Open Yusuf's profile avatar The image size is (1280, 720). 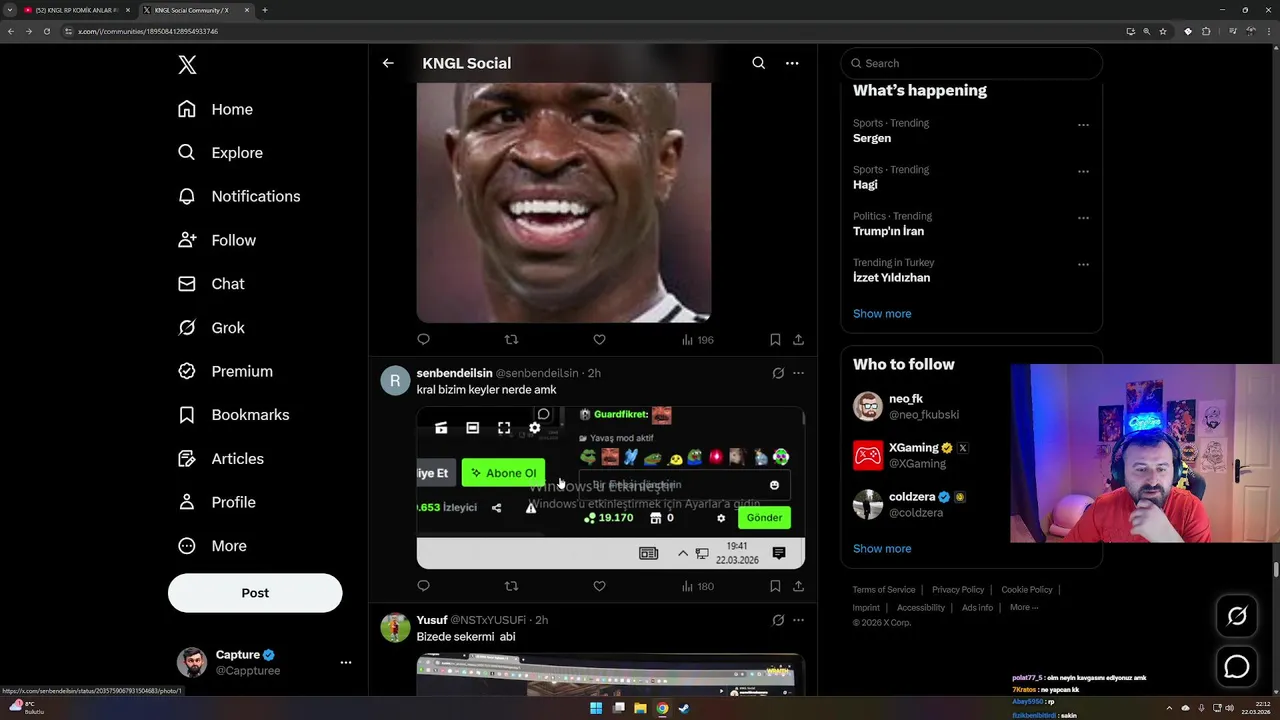(x=395, y=628)
